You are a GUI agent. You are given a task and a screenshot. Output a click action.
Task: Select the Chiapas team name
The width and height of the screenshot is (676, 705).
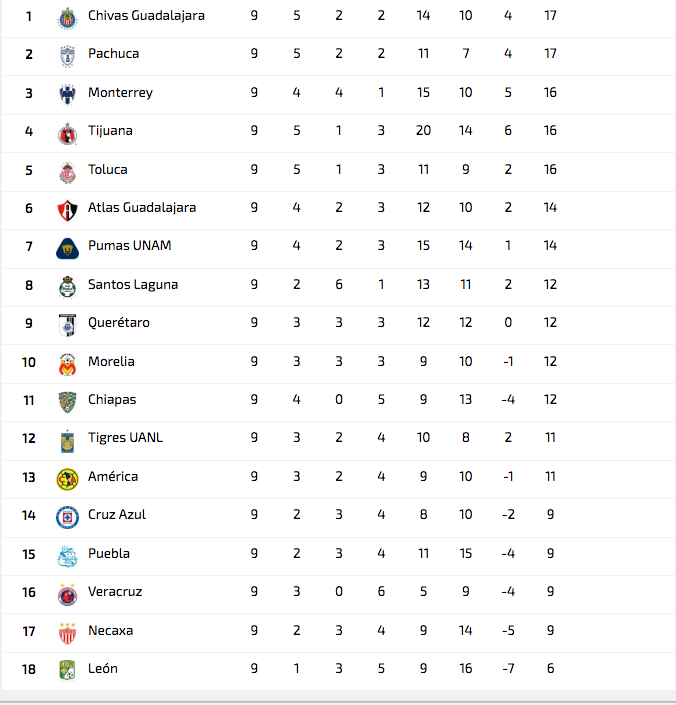[112, 400]
